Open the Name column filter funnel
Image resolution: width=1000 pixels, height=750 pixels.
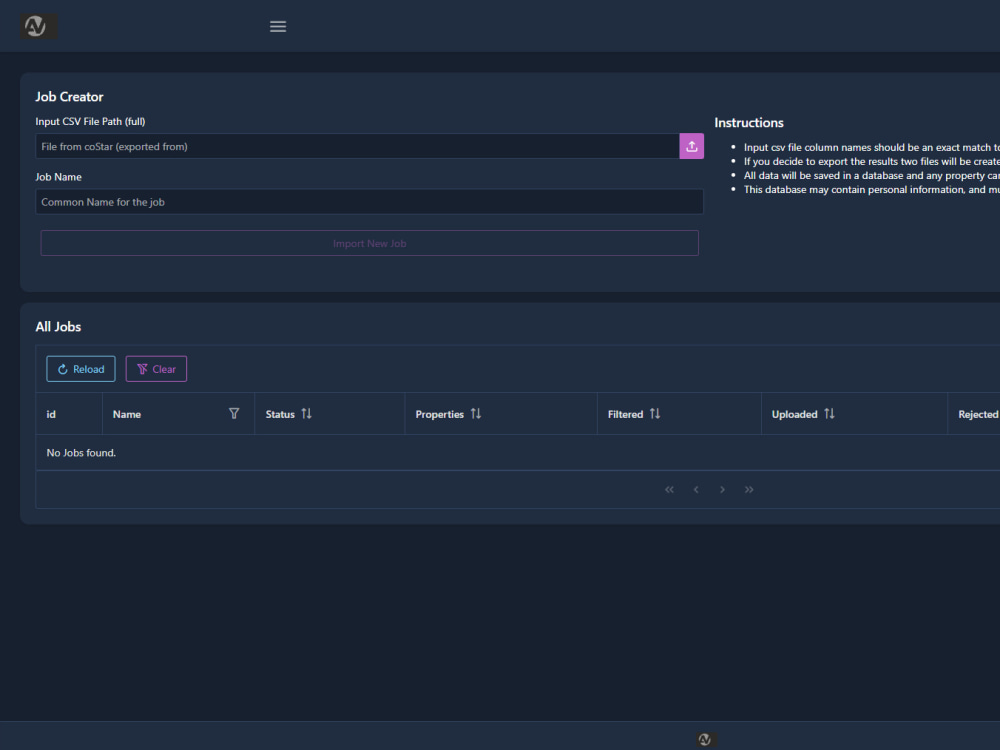(234, 413)
